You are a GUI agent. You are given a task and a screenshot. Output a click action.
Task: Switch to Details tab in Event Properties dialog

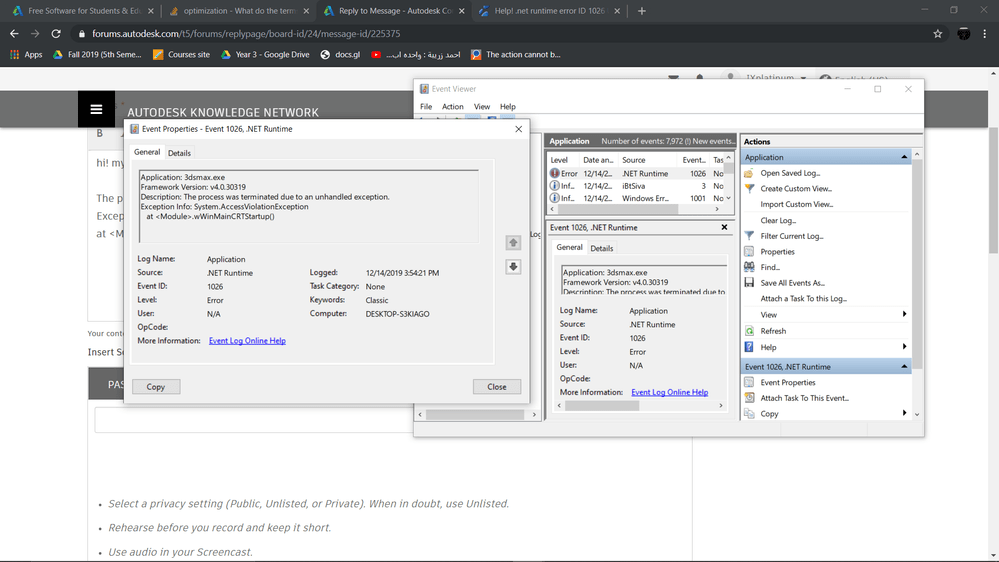[x=179, y=153]
